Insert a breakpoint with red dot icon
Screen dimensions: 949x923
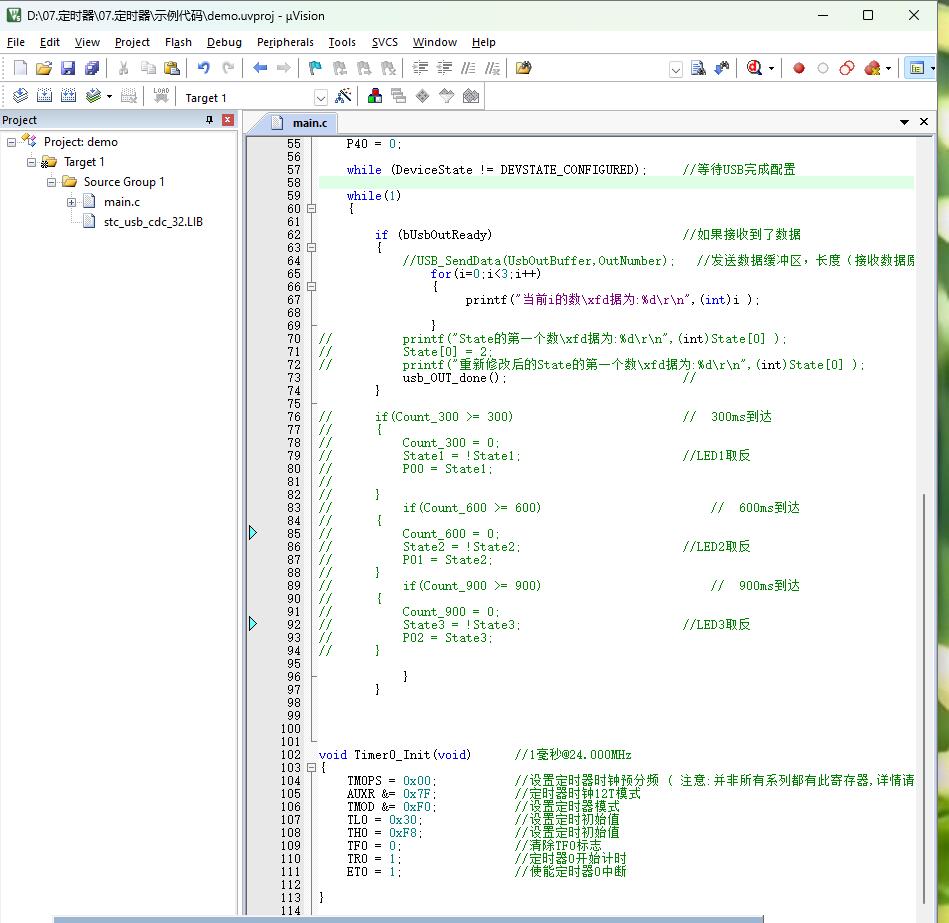point(799,68)
